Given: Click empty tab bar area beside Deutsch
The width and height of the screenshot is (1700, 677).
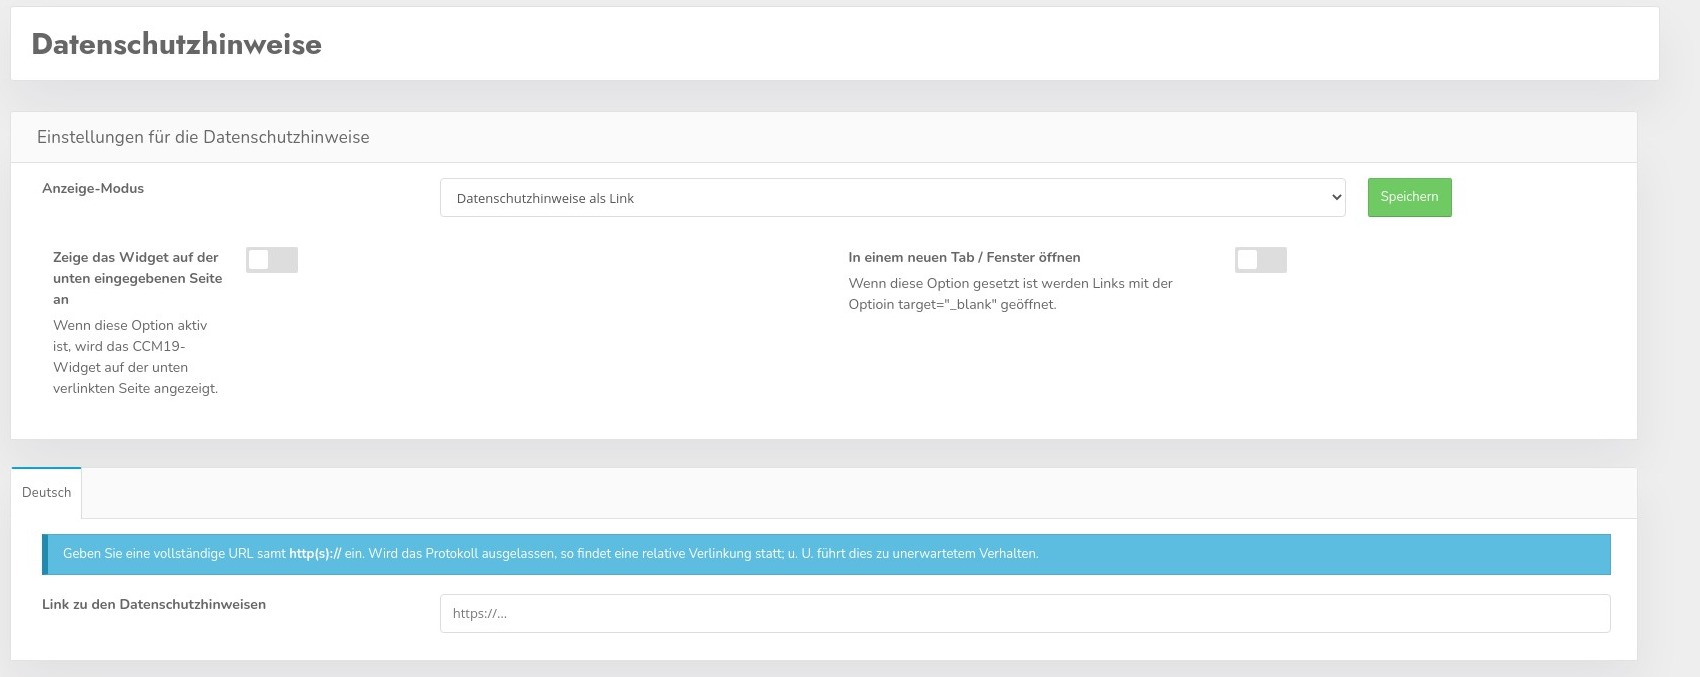Looking at the screenshot, I should pyautogui.click(x=800, y=493).
